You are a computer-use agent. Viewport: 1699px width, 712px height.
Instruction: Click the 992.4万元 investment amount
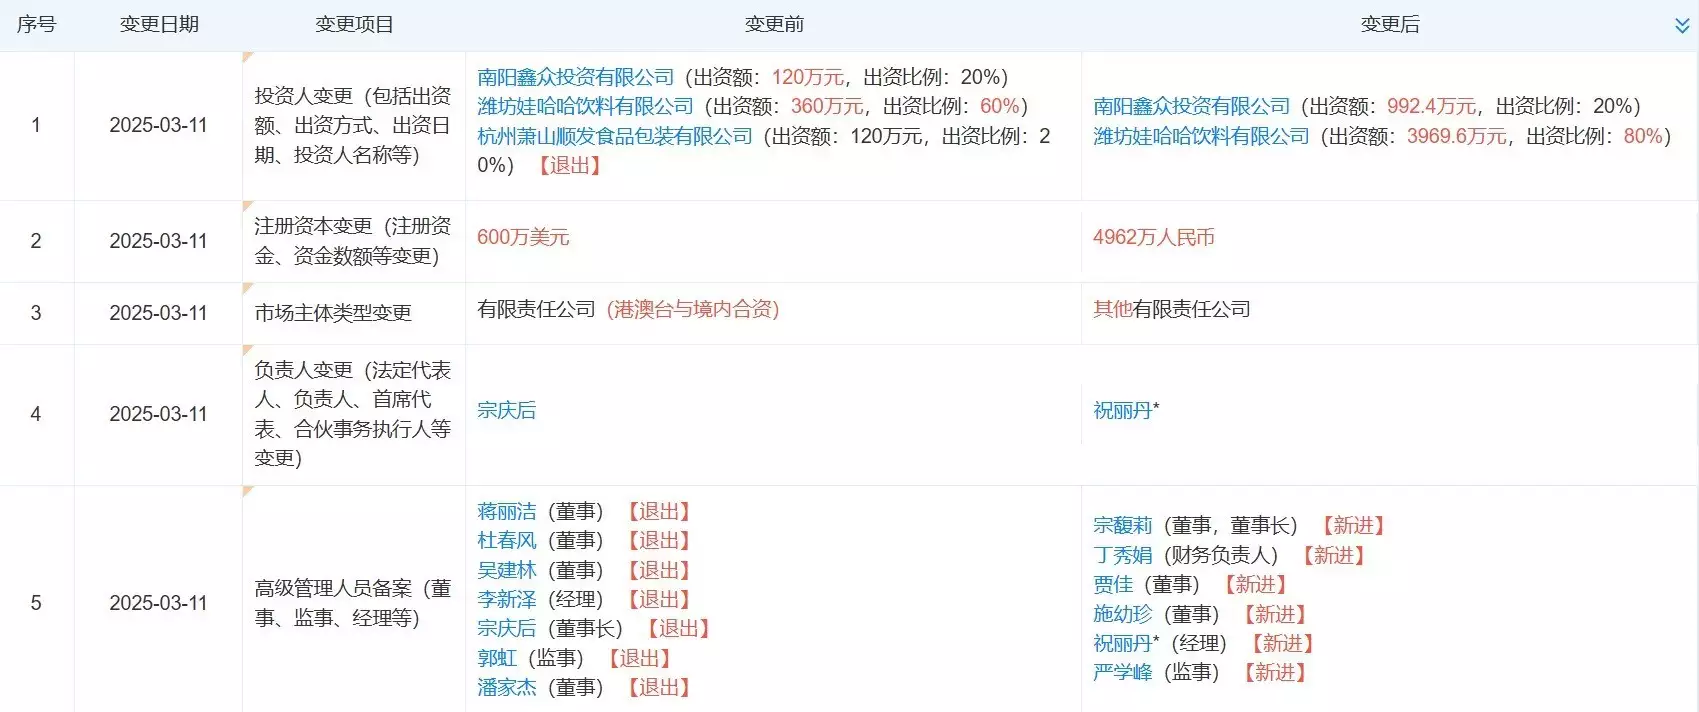(1431, 106)
